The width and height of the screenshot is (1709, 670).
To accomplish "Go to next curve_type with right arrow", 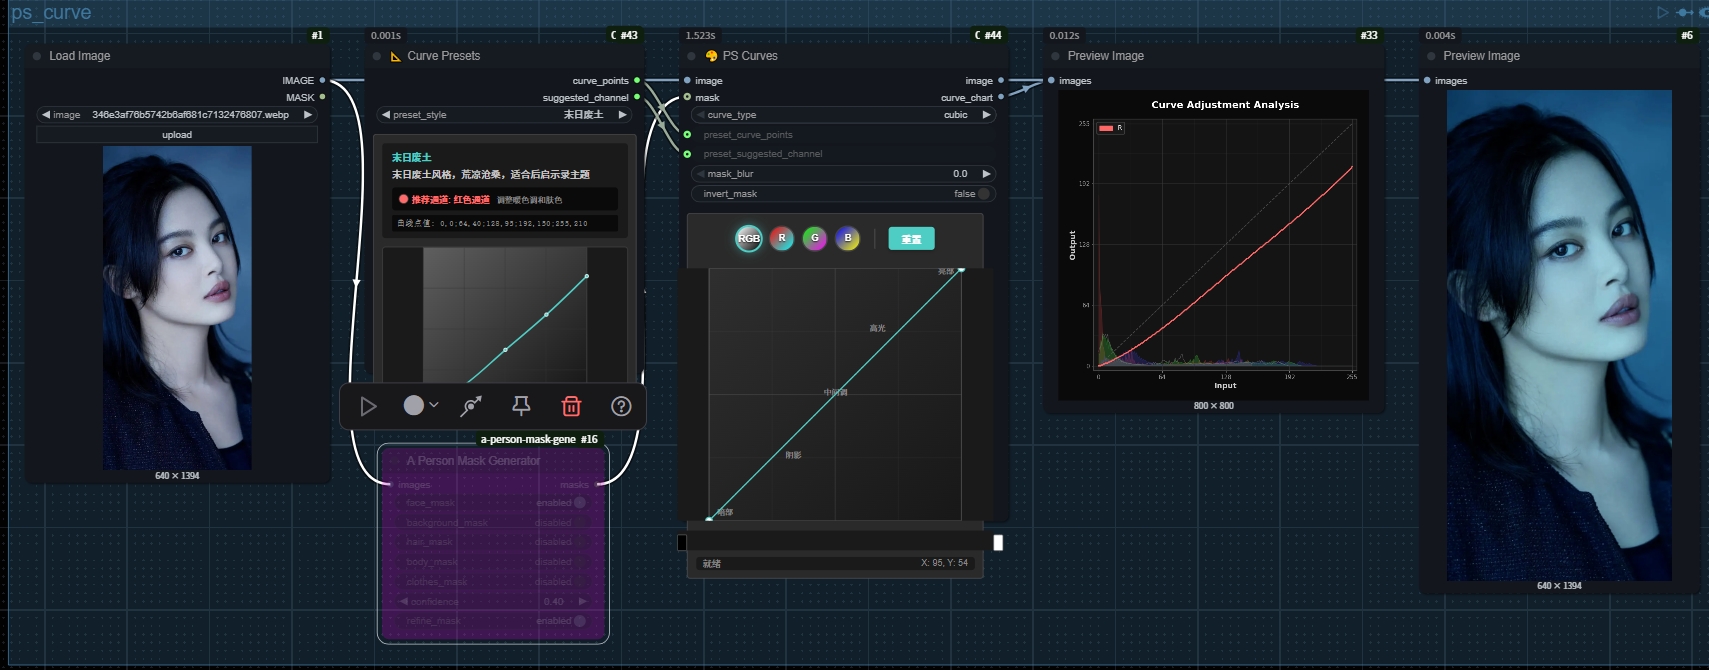I will (986, 115).
